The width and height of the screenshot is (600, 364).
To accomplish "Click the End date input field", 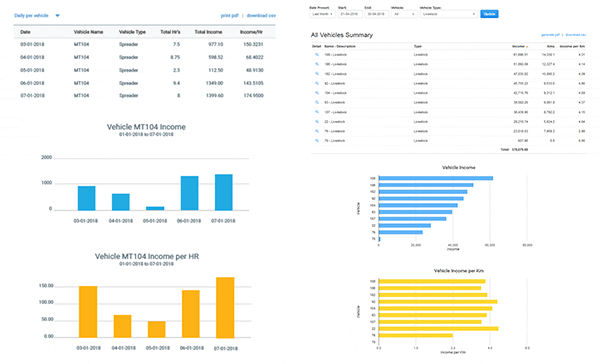I will (377, 14).
